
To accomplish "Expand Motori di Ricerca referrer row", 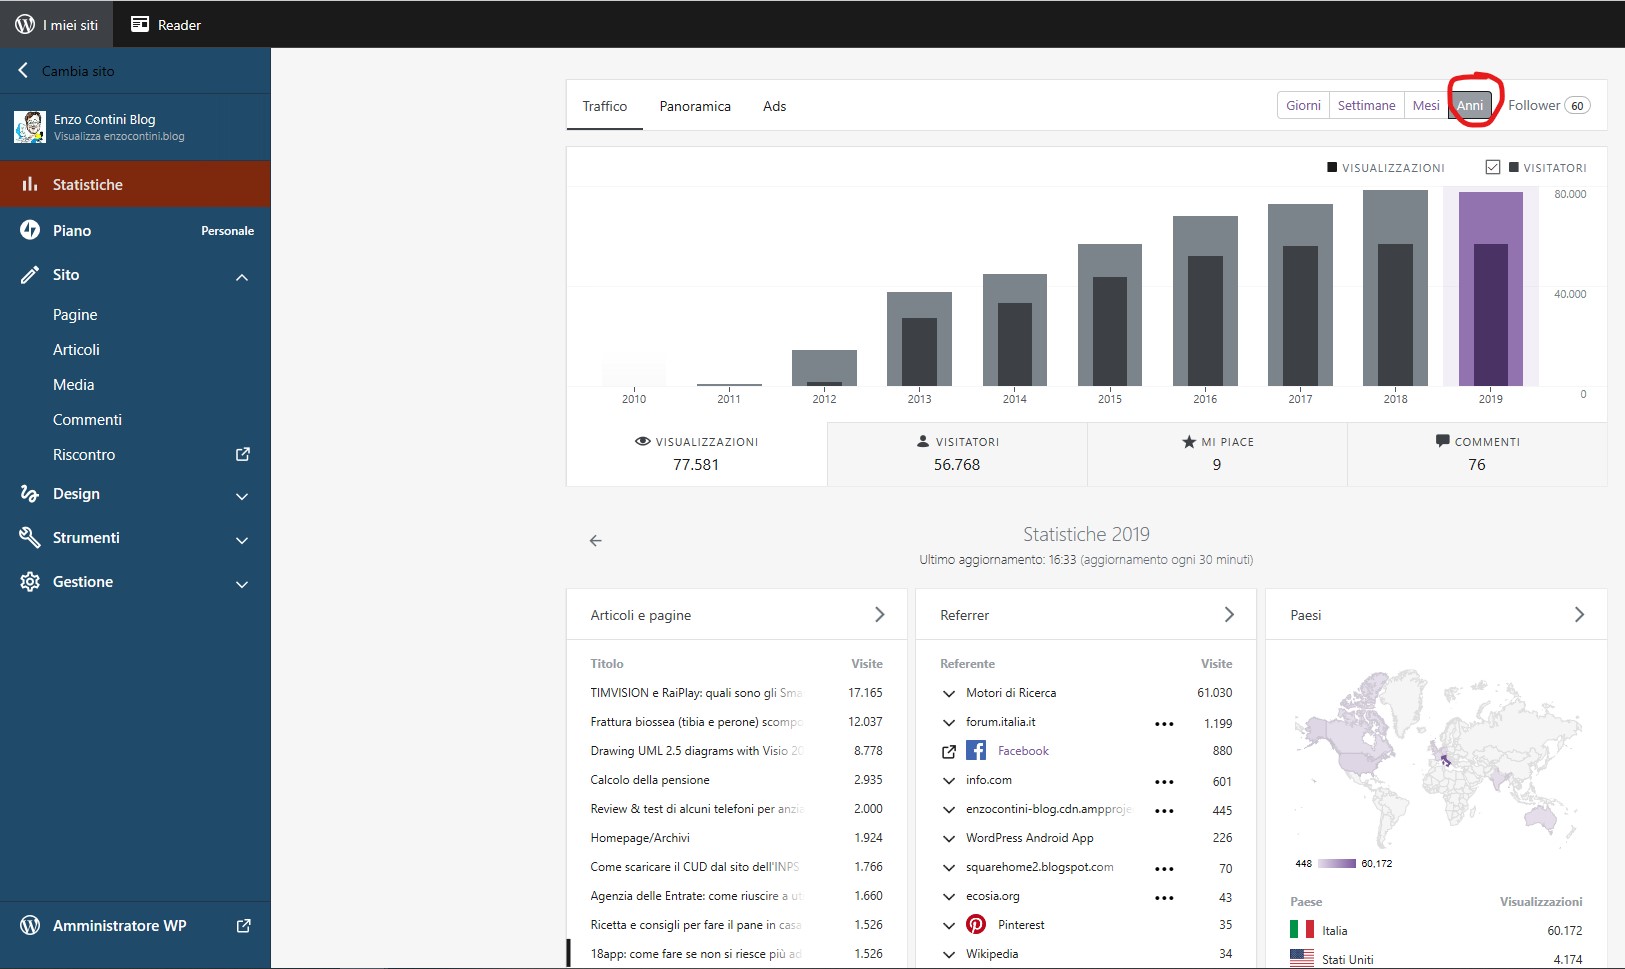I will (949, 693).
